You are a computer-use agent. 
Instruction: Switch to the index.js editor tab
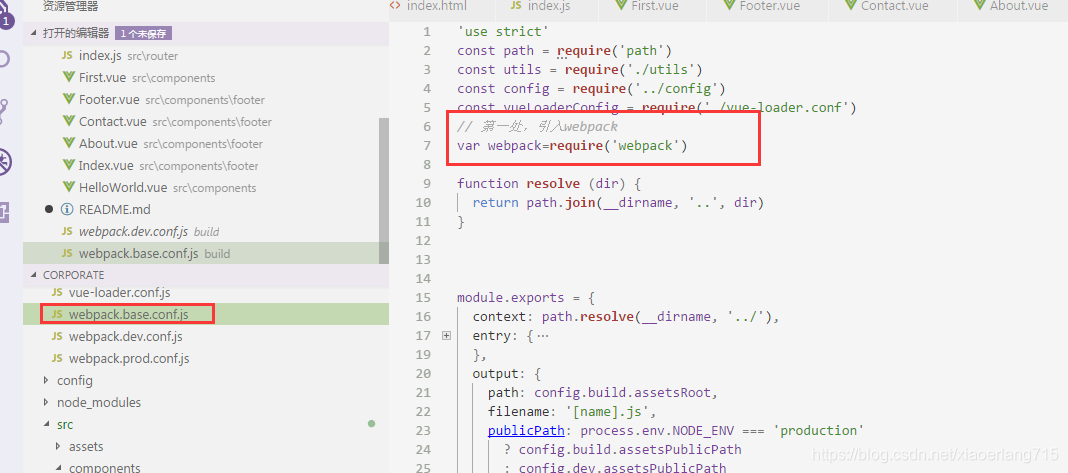click(x=541, y=6)
